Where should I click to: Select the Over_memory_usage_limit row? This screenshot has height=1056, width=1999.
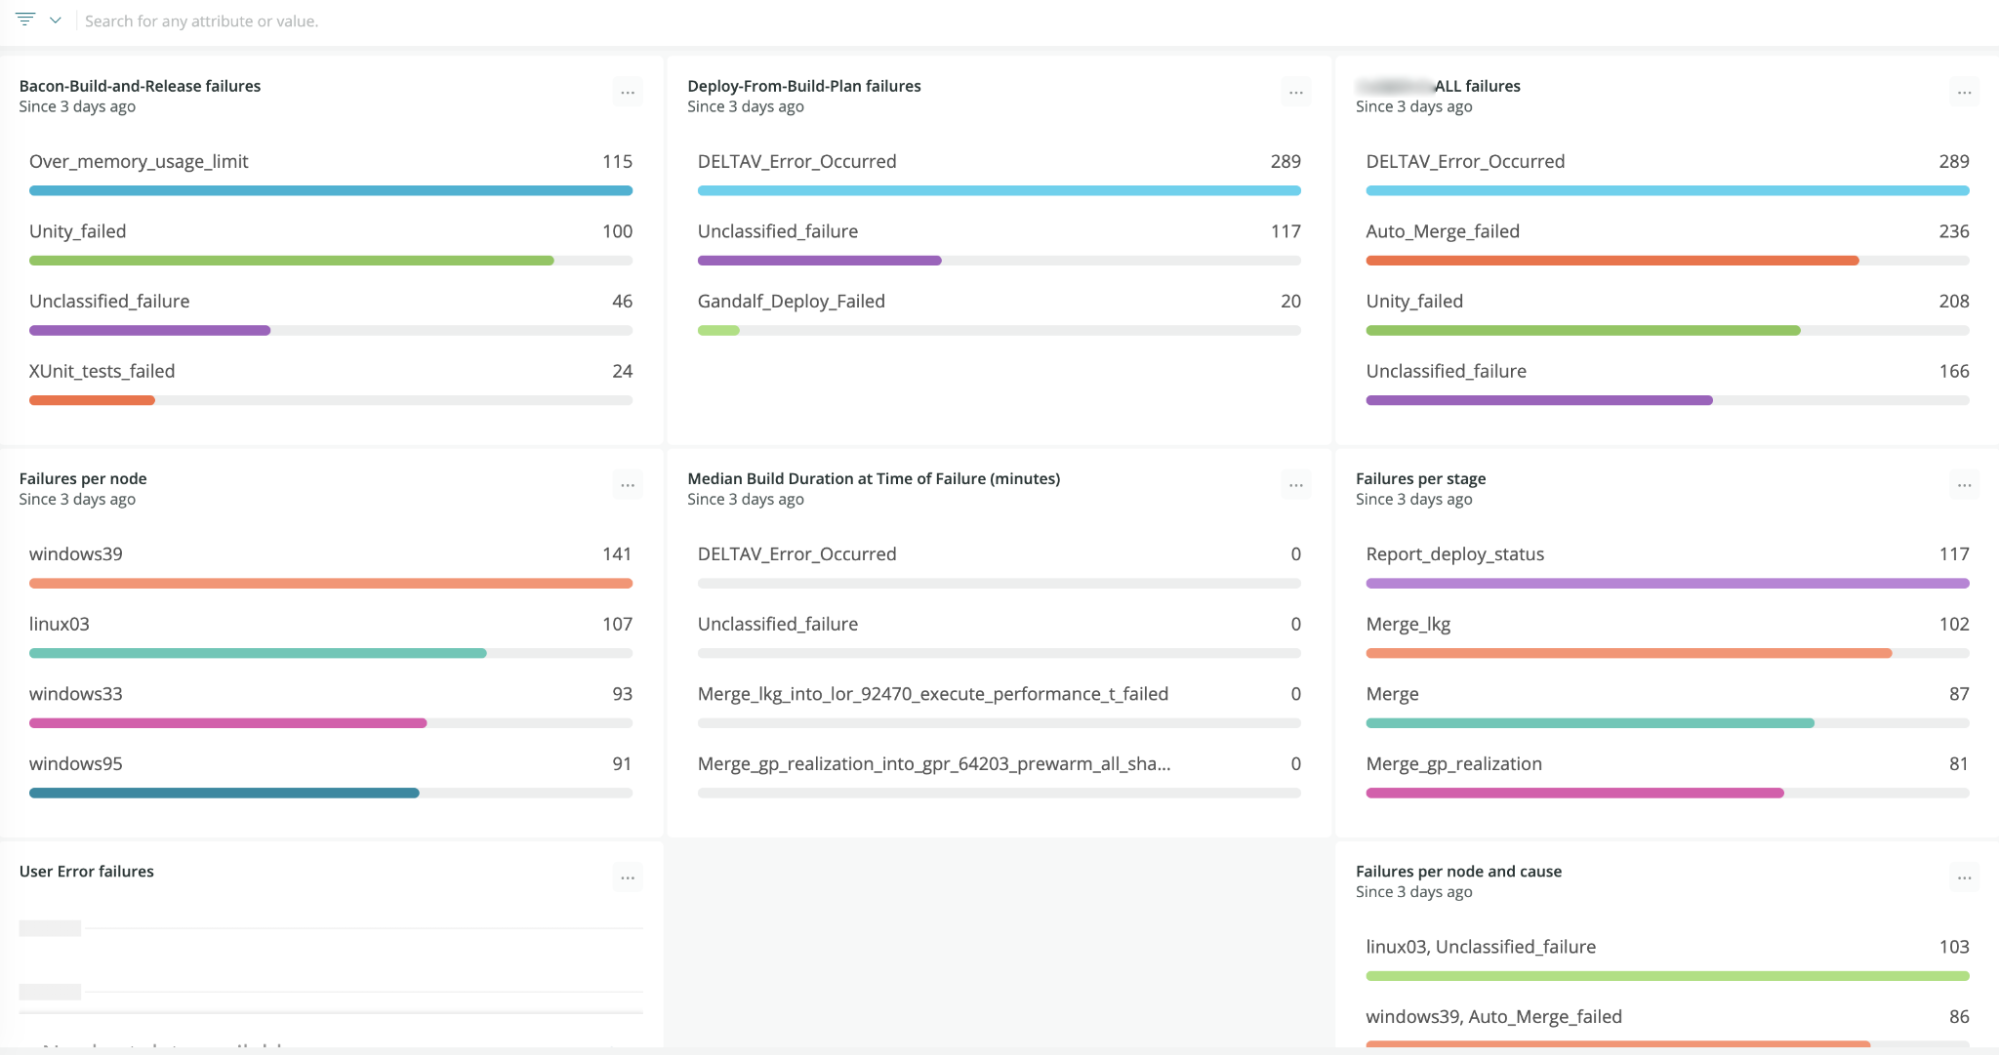tap(330, 162)
